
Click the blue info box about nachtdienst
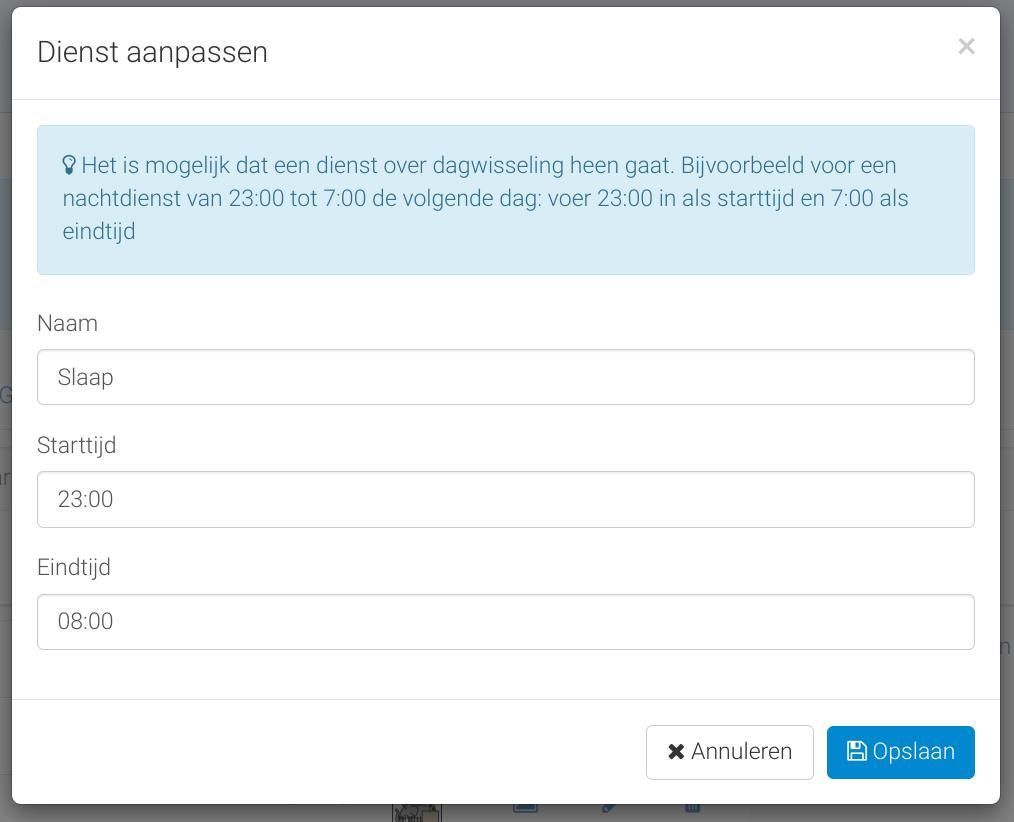(506, 200)
